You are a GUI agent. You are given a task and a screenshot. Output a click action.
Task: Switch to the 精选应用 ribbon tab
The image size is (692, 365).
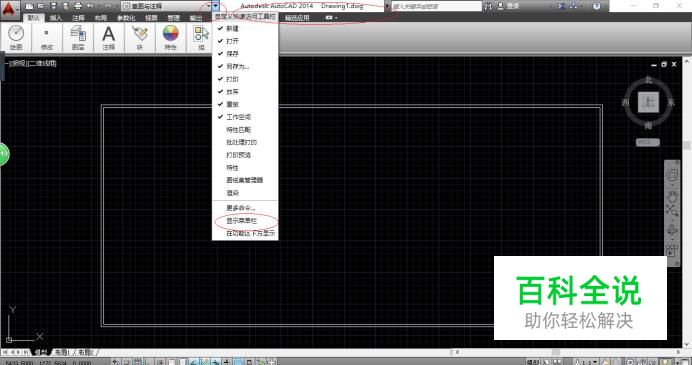297,18
